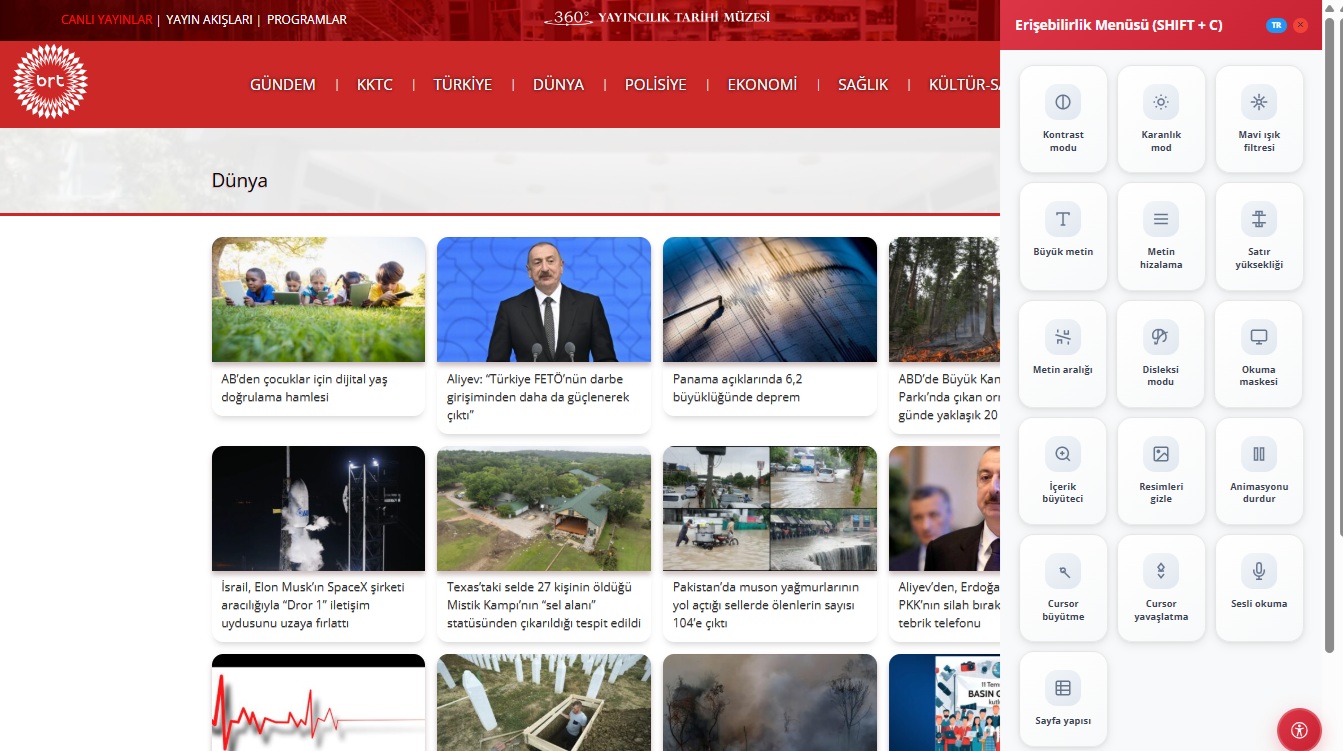
Task: Enable Kontrast modu in accessibility menu
Action: coord(1063,103)
